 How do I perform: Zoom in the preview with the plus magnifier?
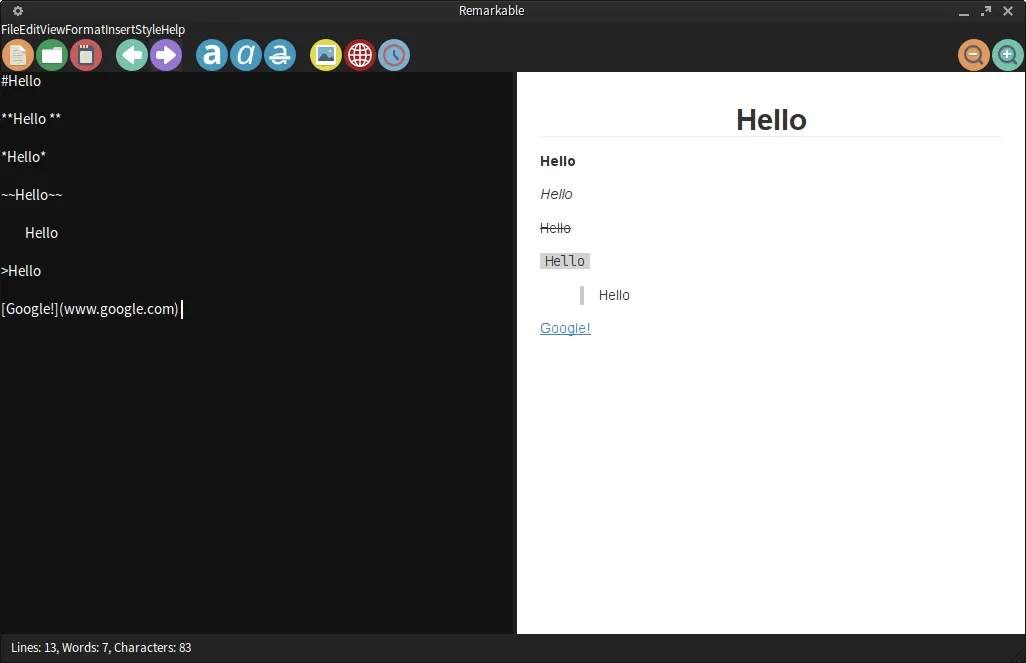tap(1008, 55)
